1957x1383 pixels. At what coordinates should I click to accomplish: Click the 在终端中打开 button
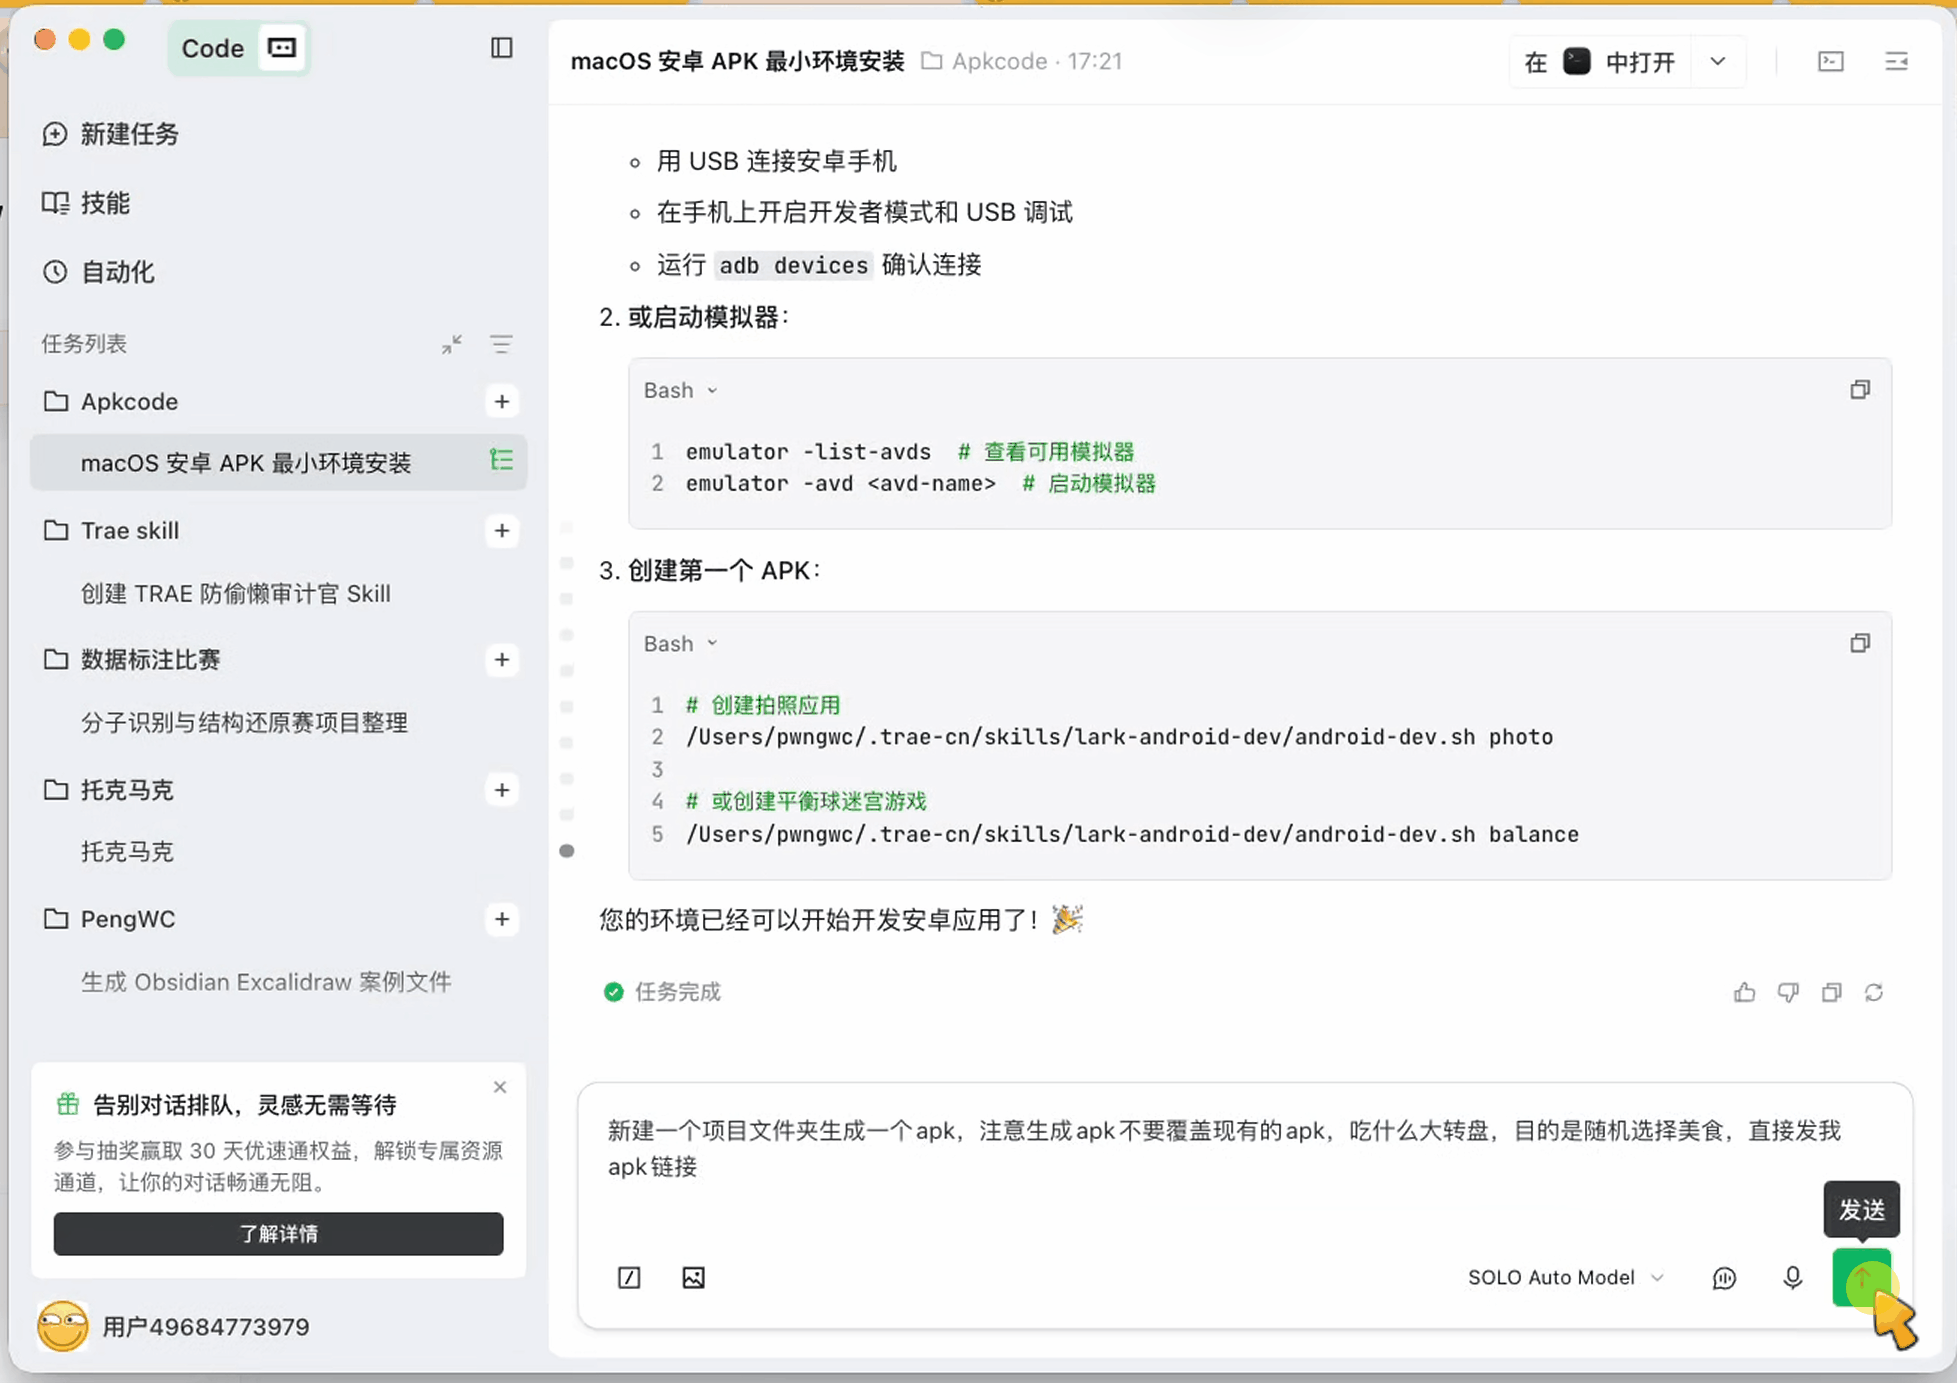coord(1600,62)
